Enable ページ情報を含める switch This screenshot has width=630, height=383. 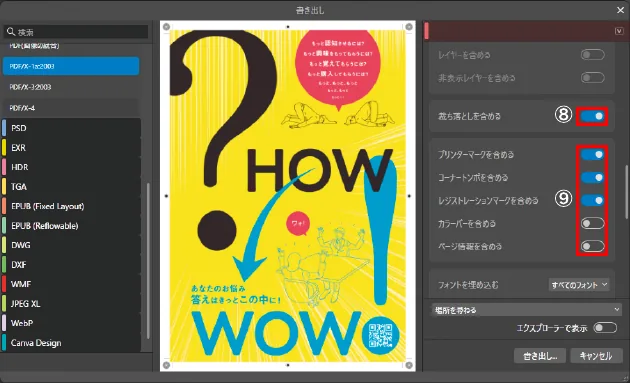tap(592, 246)
